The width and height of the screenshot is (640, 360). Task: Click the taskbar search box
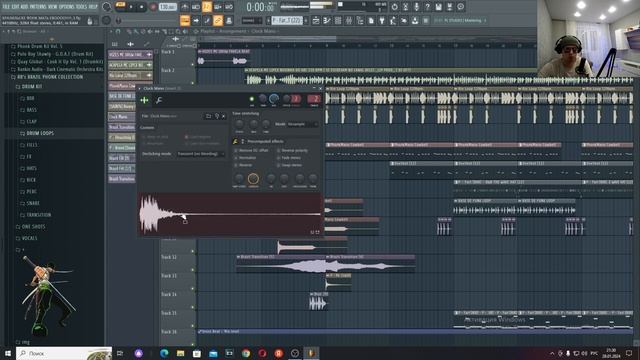pyautogui.click(x=64, y=353)
